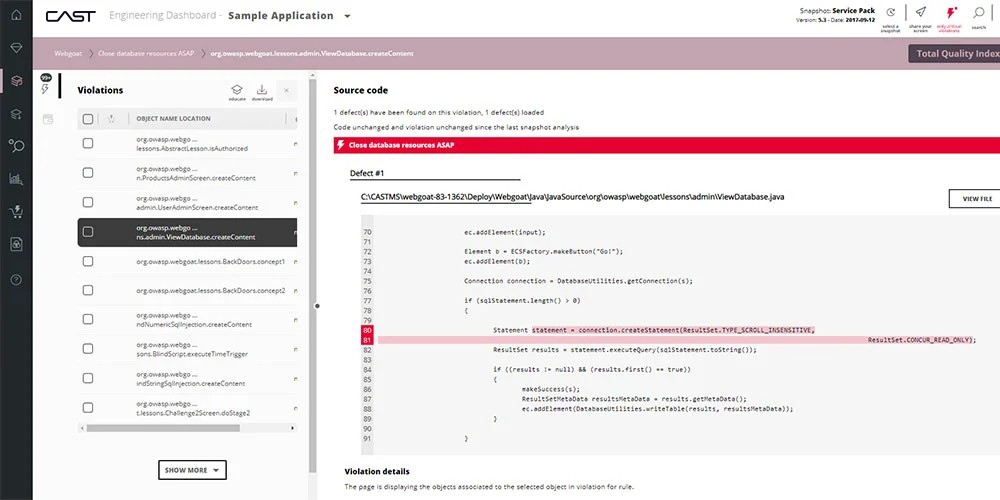Click 'Close database resources ASAP' breadcrumb

tap(144, 53)
